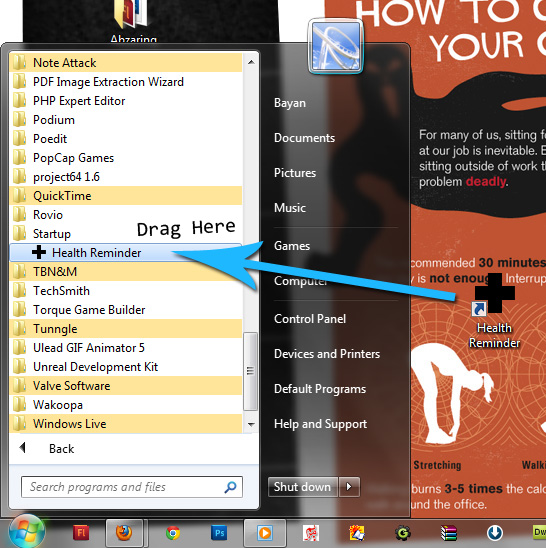The height and width of the screenshot is (548, 546).
Task: Open Control Panel from the Start menu
Action: pyautogui.click(x=310, y=319)
